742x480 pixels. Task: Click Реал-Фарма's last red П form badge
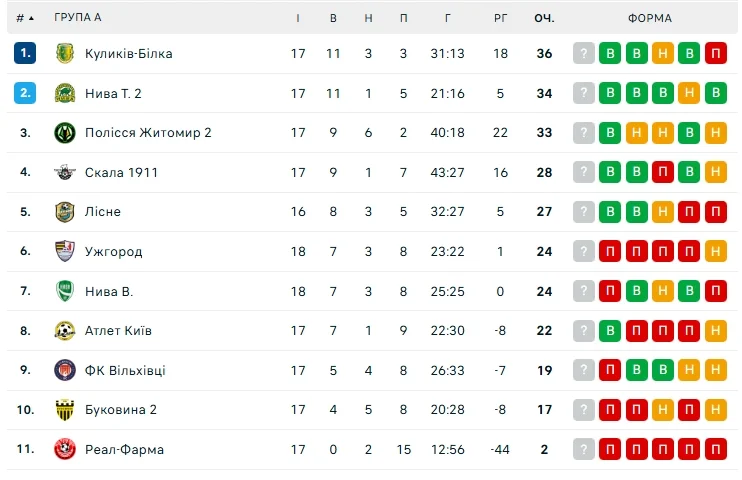click(715, 449)
